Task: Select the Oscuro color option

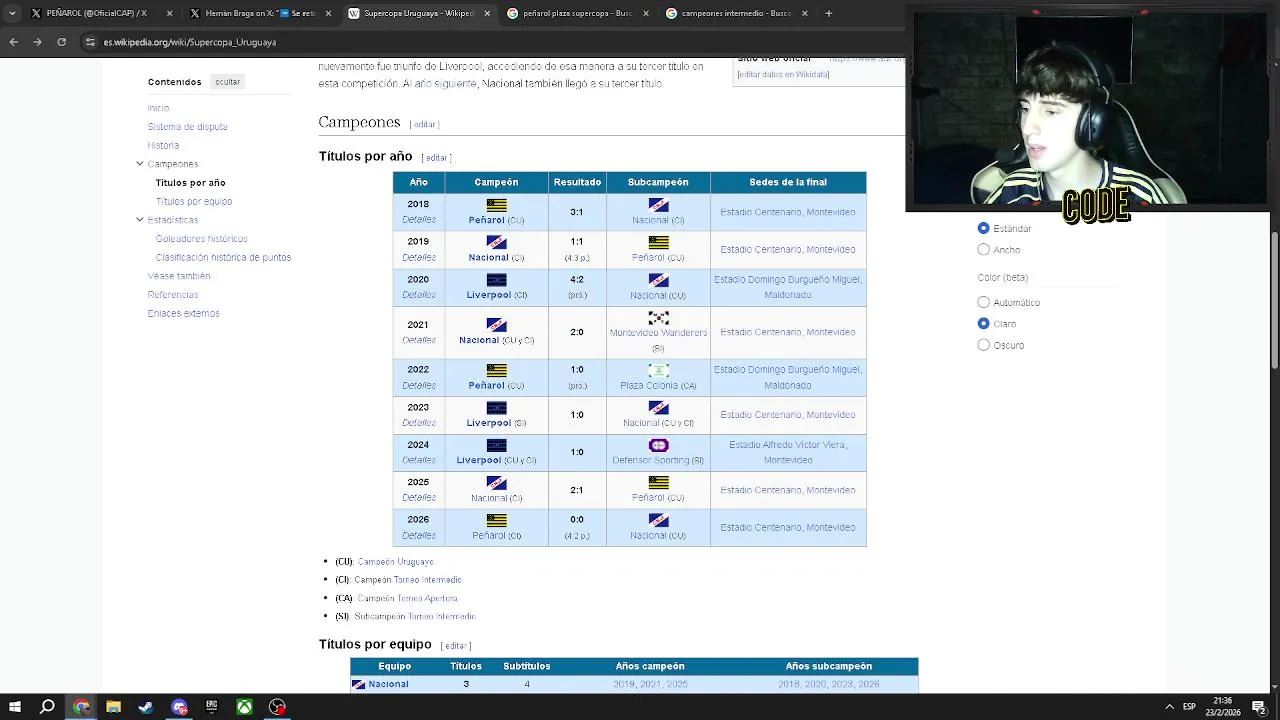Action: pyautogui.click(x=984, y=345)
